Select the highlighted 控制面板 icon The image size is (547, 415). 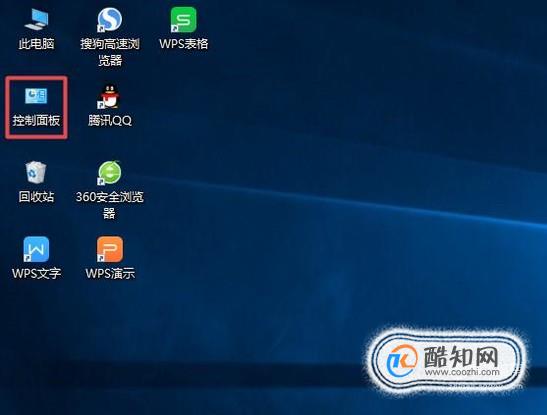[x=36, y=96]
